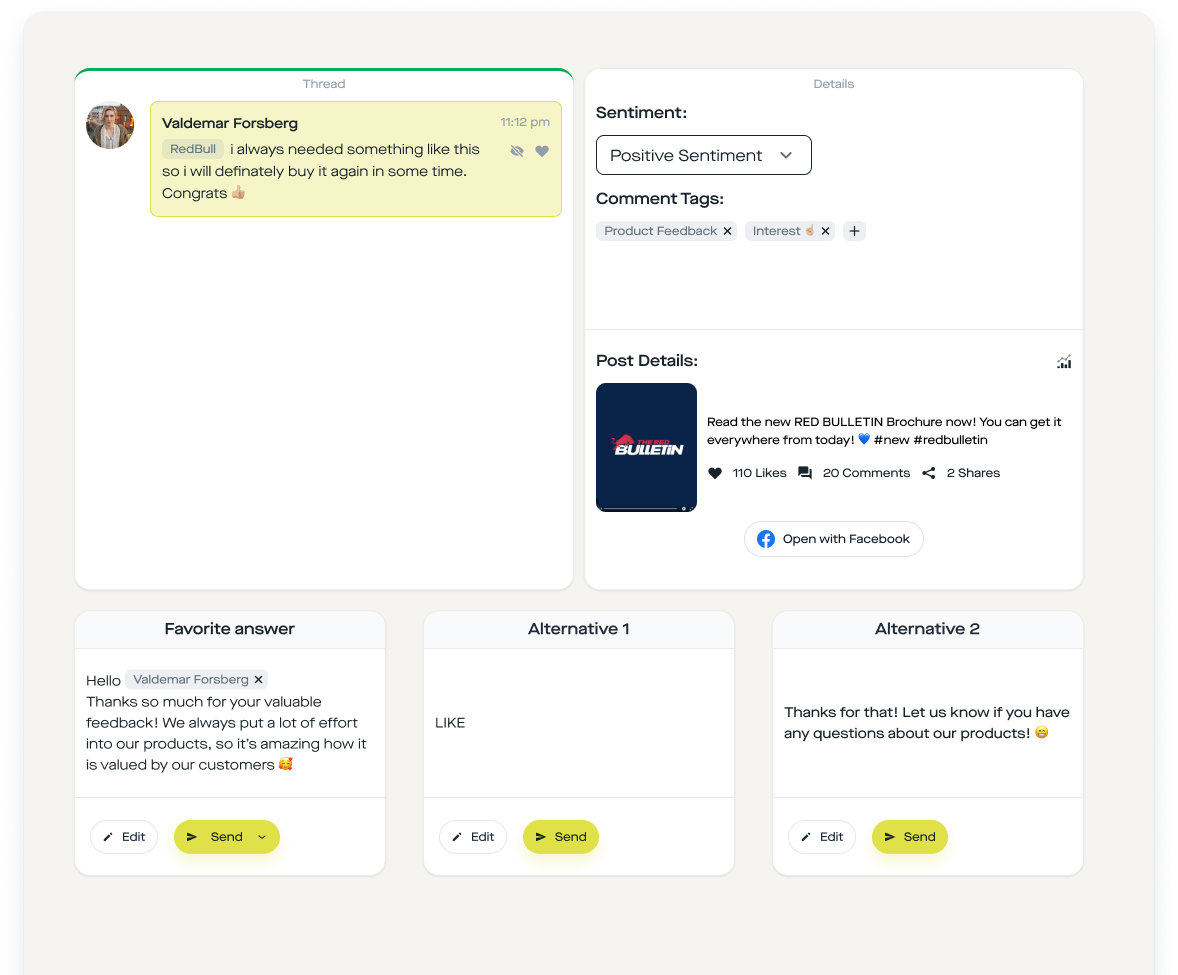Like Valdemar's comment using the heart toggle

point(542,150)
